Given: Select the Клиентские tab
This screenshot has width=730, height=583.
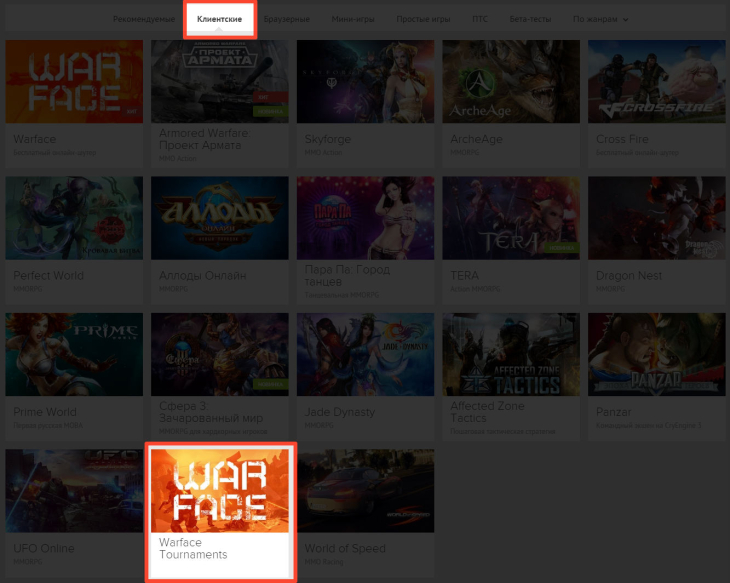Looking at the screenshot, I should [x=219, y=19].
